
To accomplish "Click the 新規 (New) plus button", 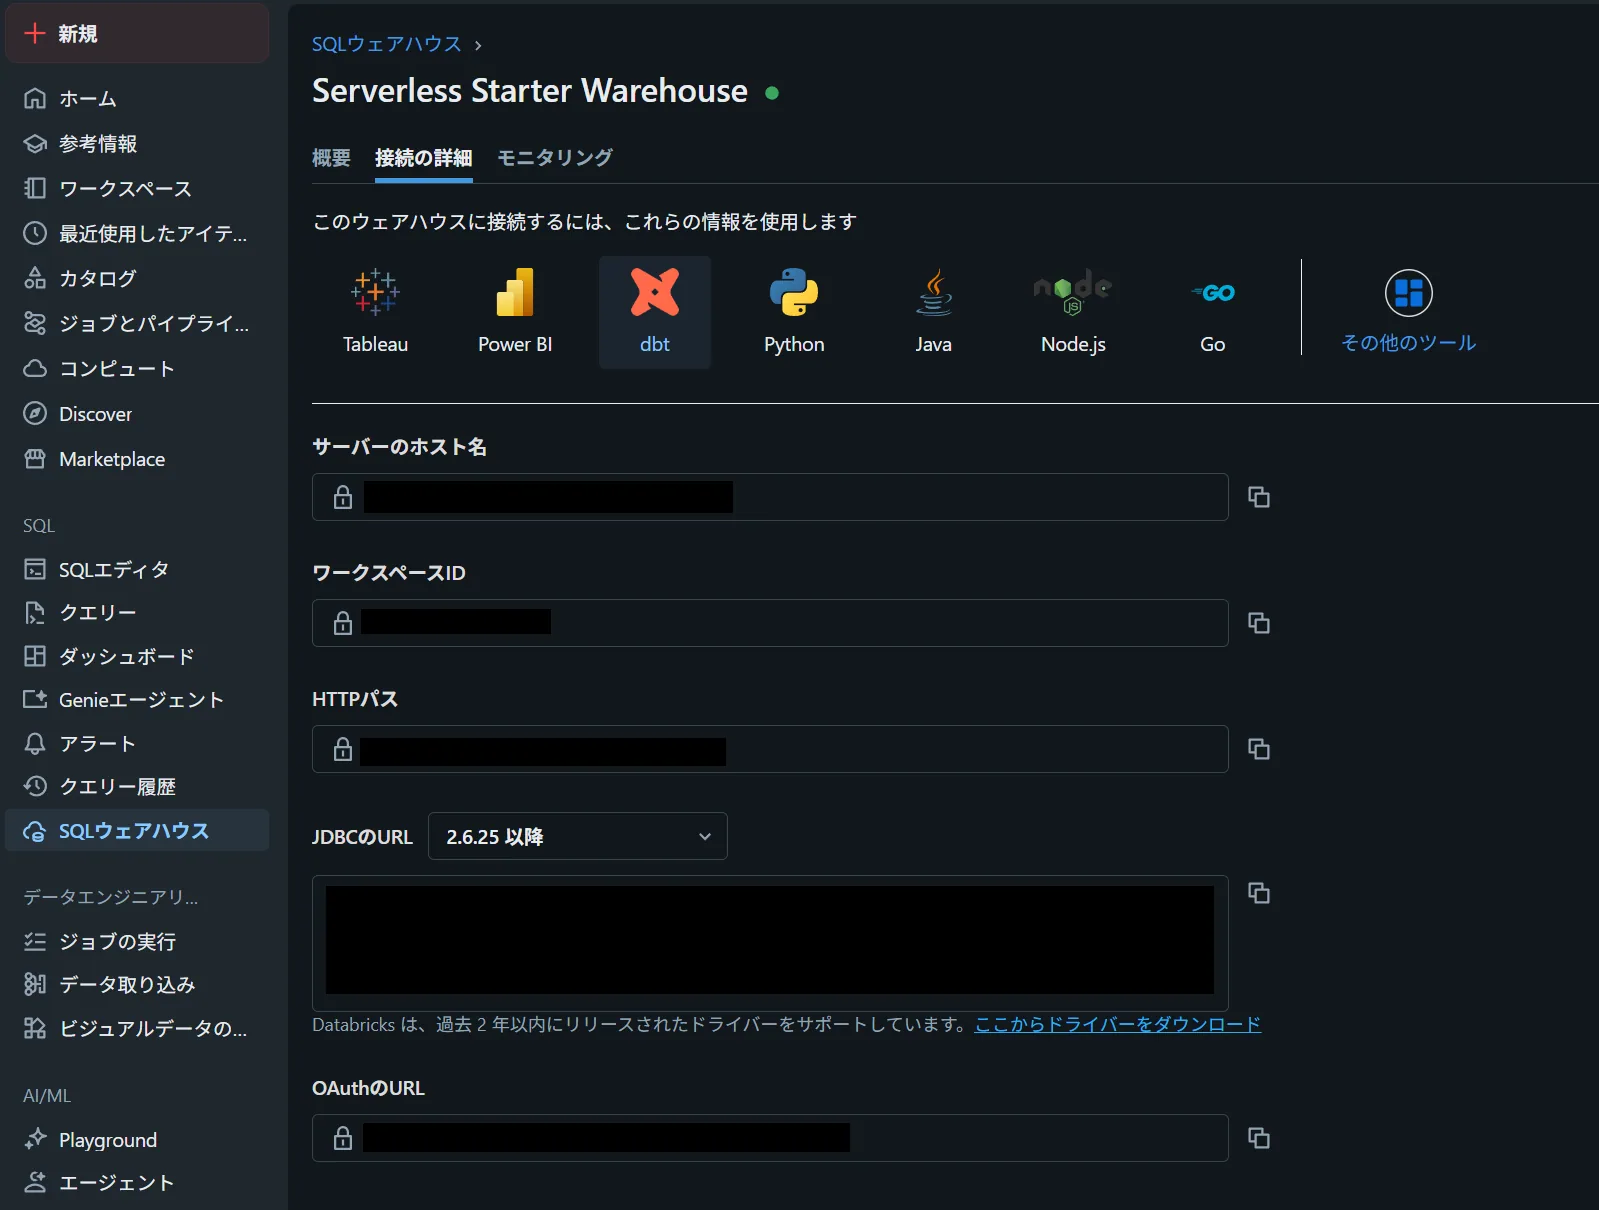I will [137, 33].
